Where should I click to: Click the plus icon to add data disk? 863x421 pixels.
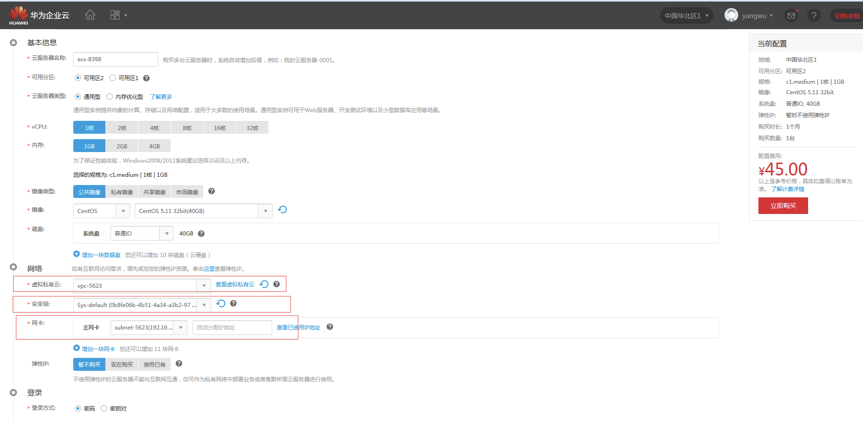click(77, 254)
